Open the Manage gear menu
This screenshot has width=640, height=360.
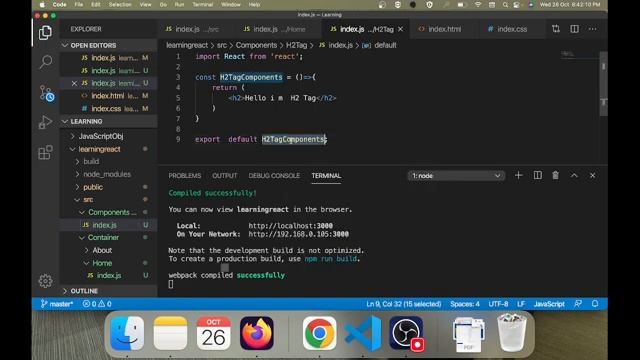tap(45, 281)
